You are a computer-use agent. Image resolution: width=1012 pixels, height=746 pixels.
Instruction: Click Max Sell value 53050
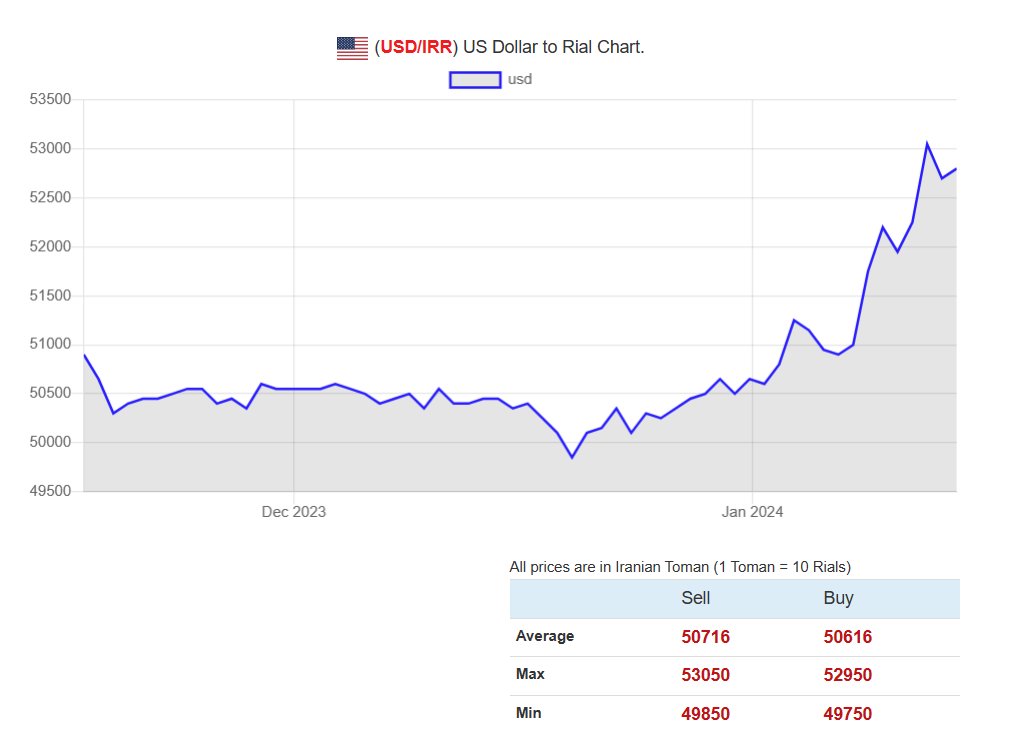705,675
